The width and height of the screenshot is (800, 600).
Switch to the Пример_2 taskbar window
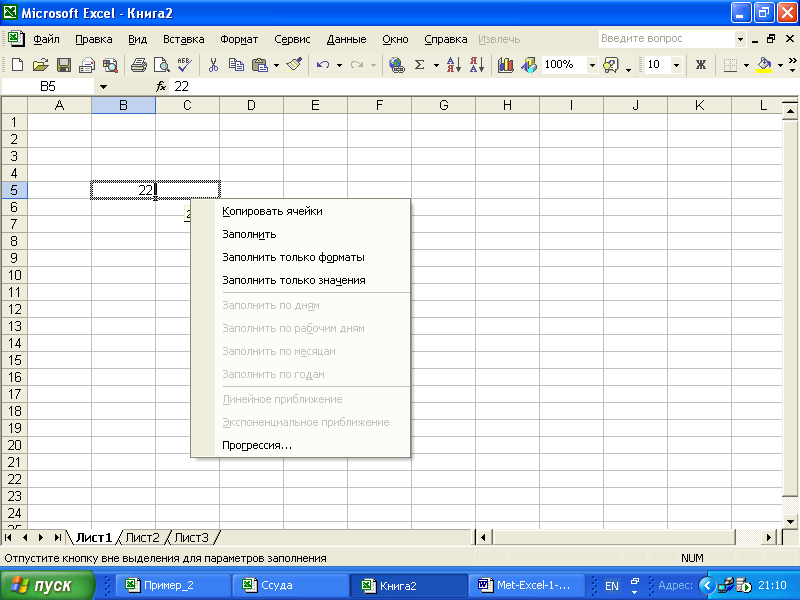click(173, 585)
